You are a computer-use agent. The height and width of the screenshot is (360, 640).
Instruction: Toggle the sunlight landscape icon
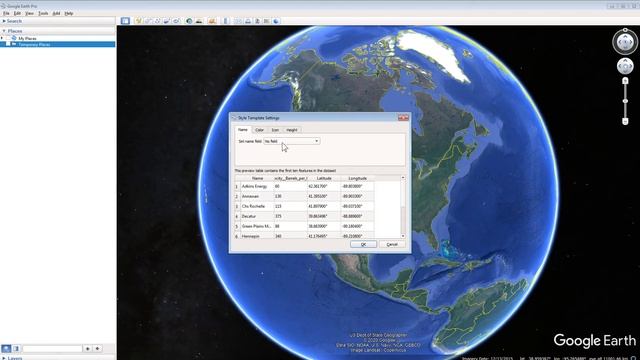[199, 21]
